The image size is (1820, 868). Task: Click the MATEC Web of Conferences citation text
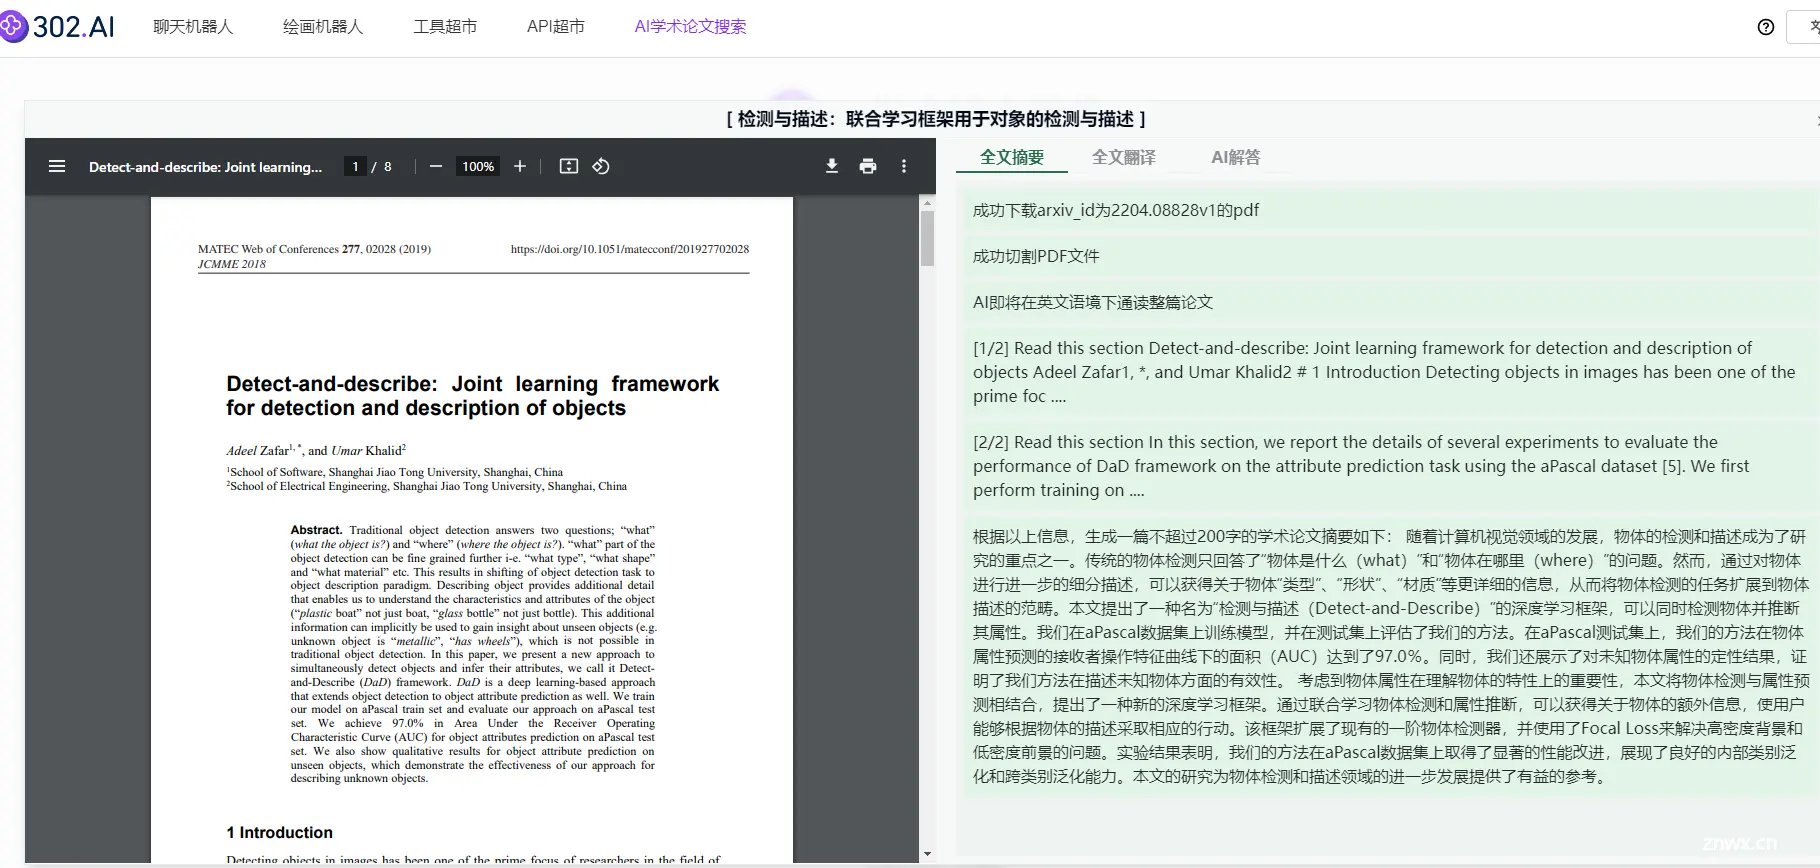pyautogui.click(x=314, y=249)
